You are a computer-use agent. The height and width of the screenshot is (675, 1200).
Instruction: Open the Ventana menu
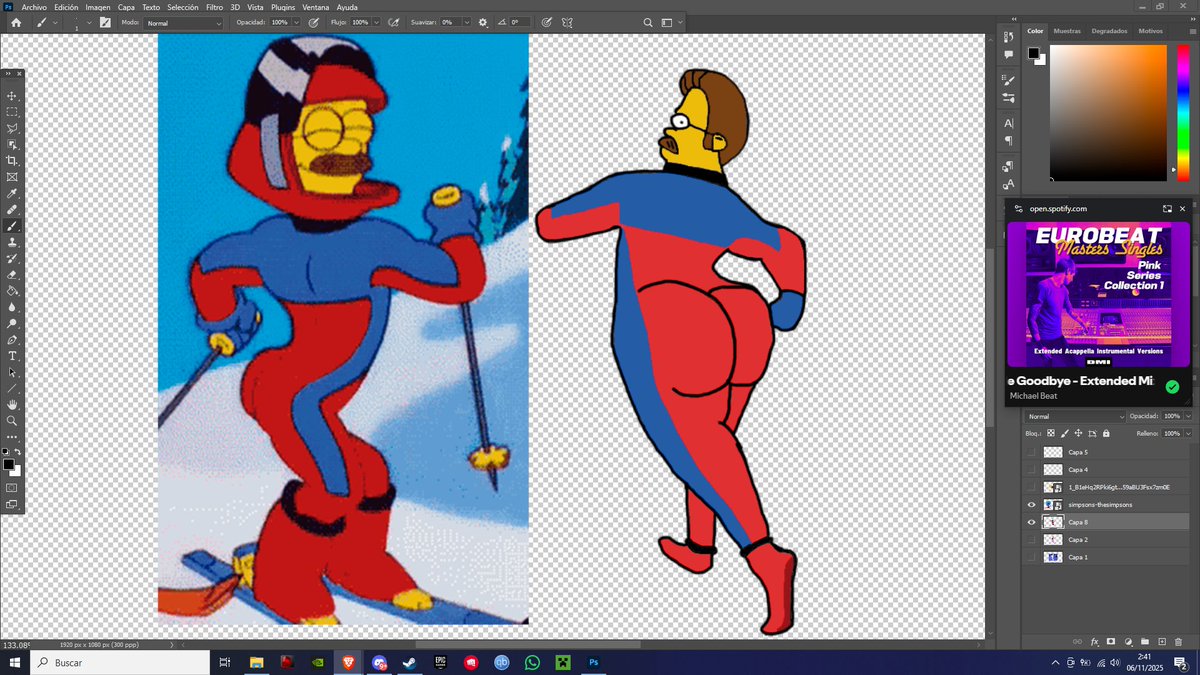pos(316,6)
